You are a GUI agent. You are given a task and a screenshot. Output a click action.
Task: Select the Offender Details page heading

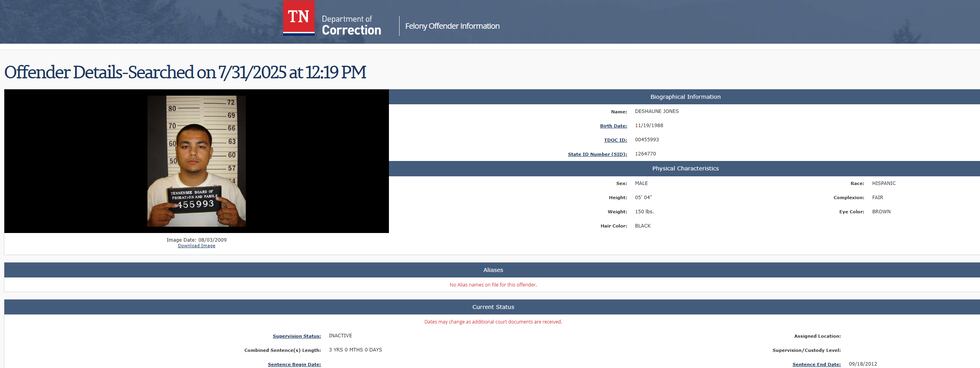pos(185,72)
